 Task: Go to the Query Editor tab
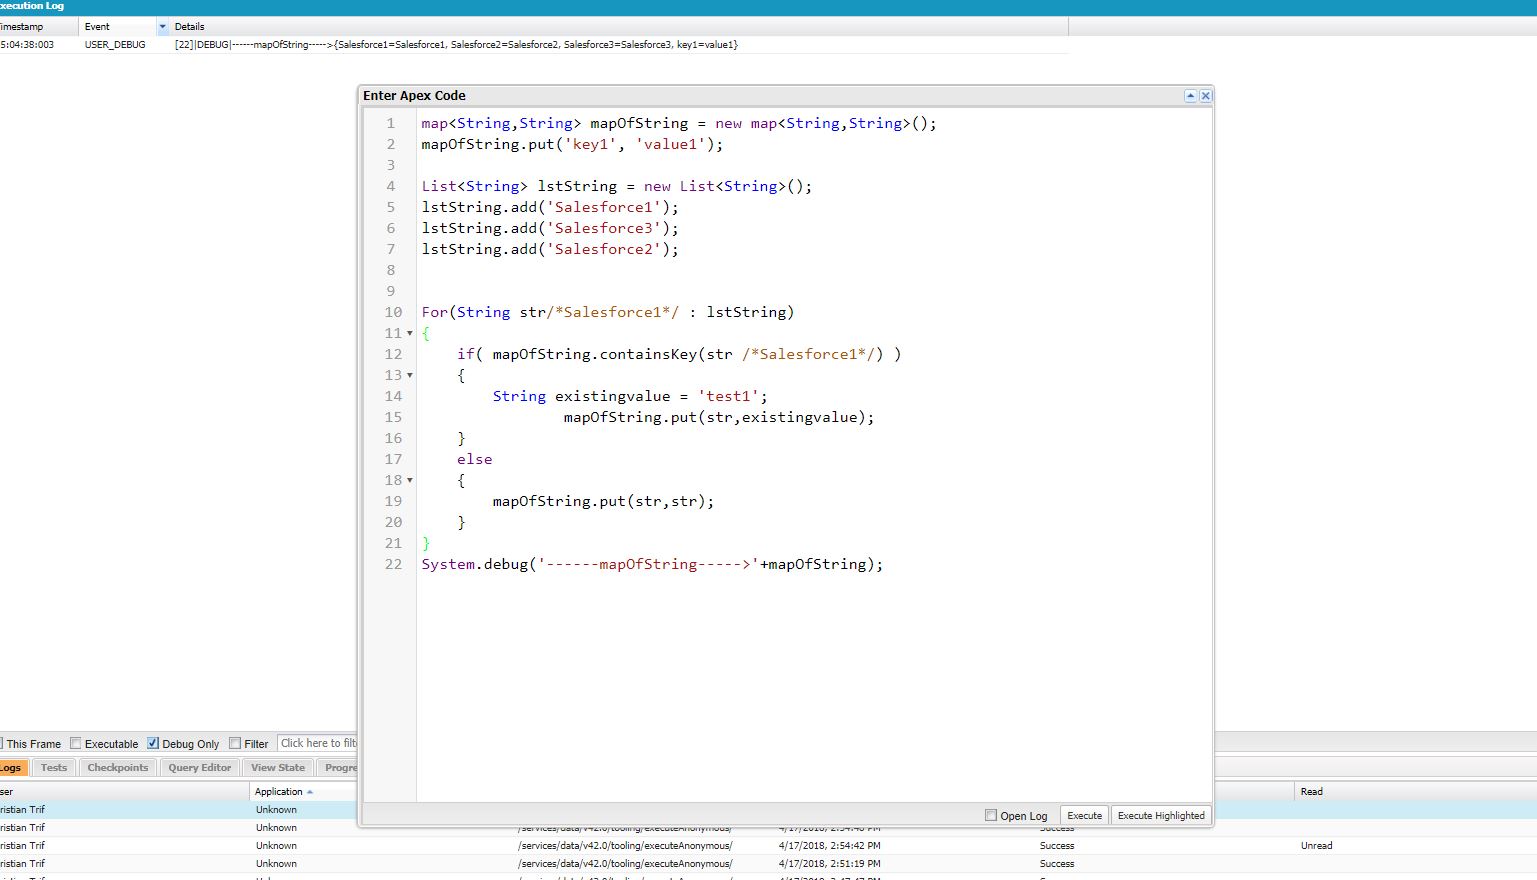[199, 768]
